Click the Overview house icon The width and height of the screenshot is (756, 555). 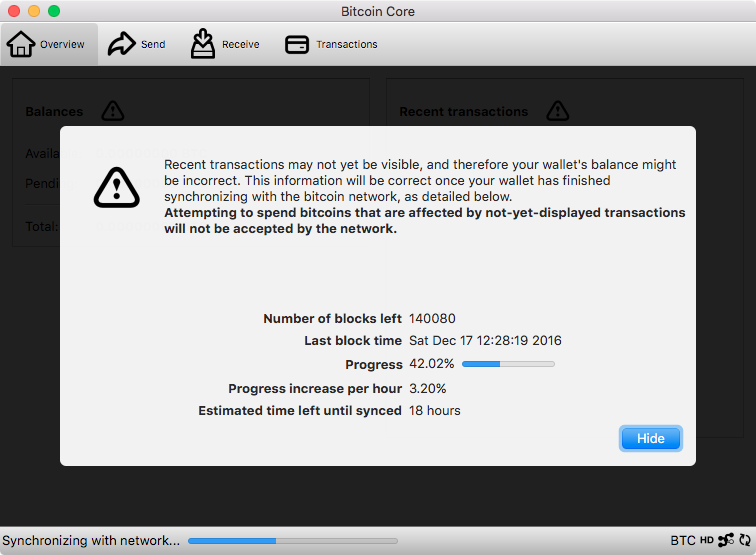click(x=21, y=44)
